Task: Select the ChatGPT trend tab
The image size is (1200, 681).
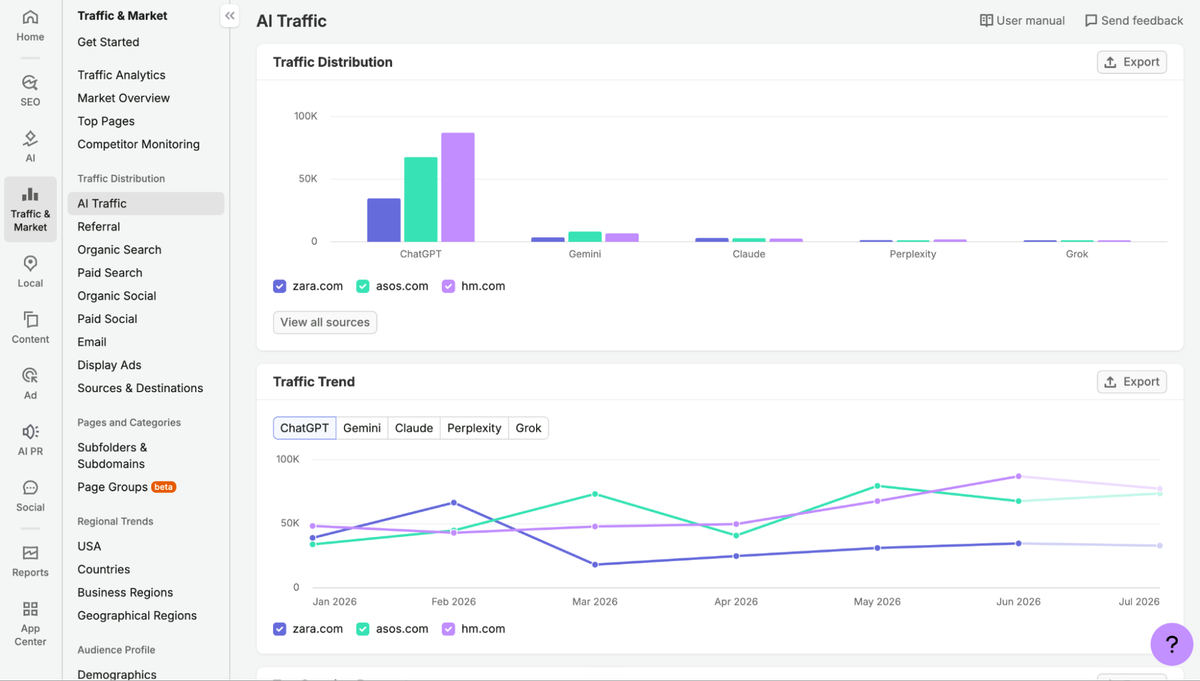Action: 304,428
